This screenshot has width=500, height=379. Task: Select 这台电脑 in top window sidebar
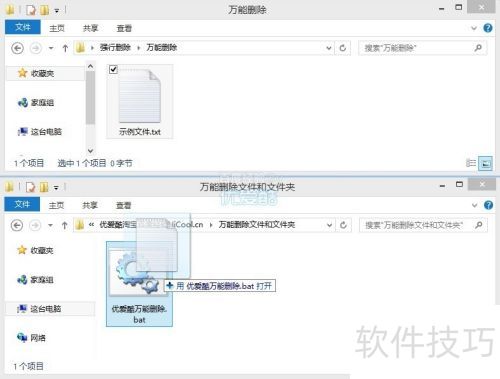[40, 132]
